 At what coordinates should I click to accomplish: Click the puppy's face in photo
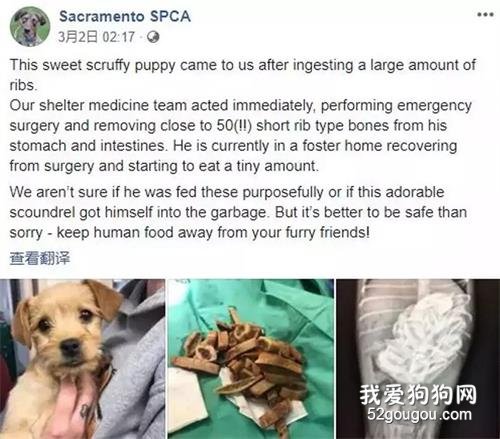[67, 330]
